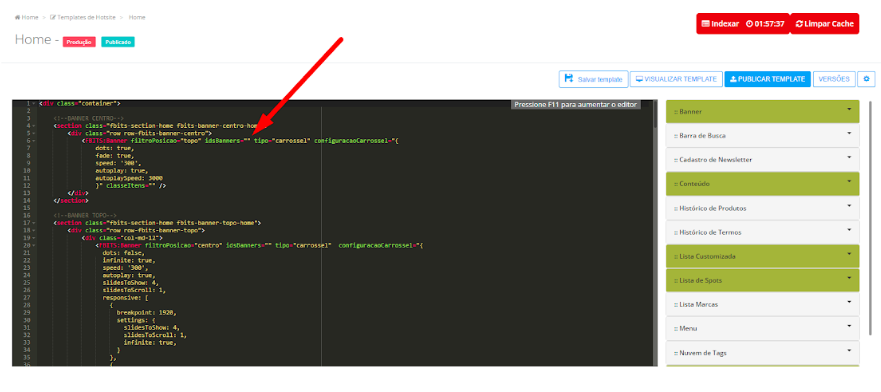Image resolution: width=881 pixels, height=392 pixels.
Task: Open the VERSÕES button
Action: [834, 79]
